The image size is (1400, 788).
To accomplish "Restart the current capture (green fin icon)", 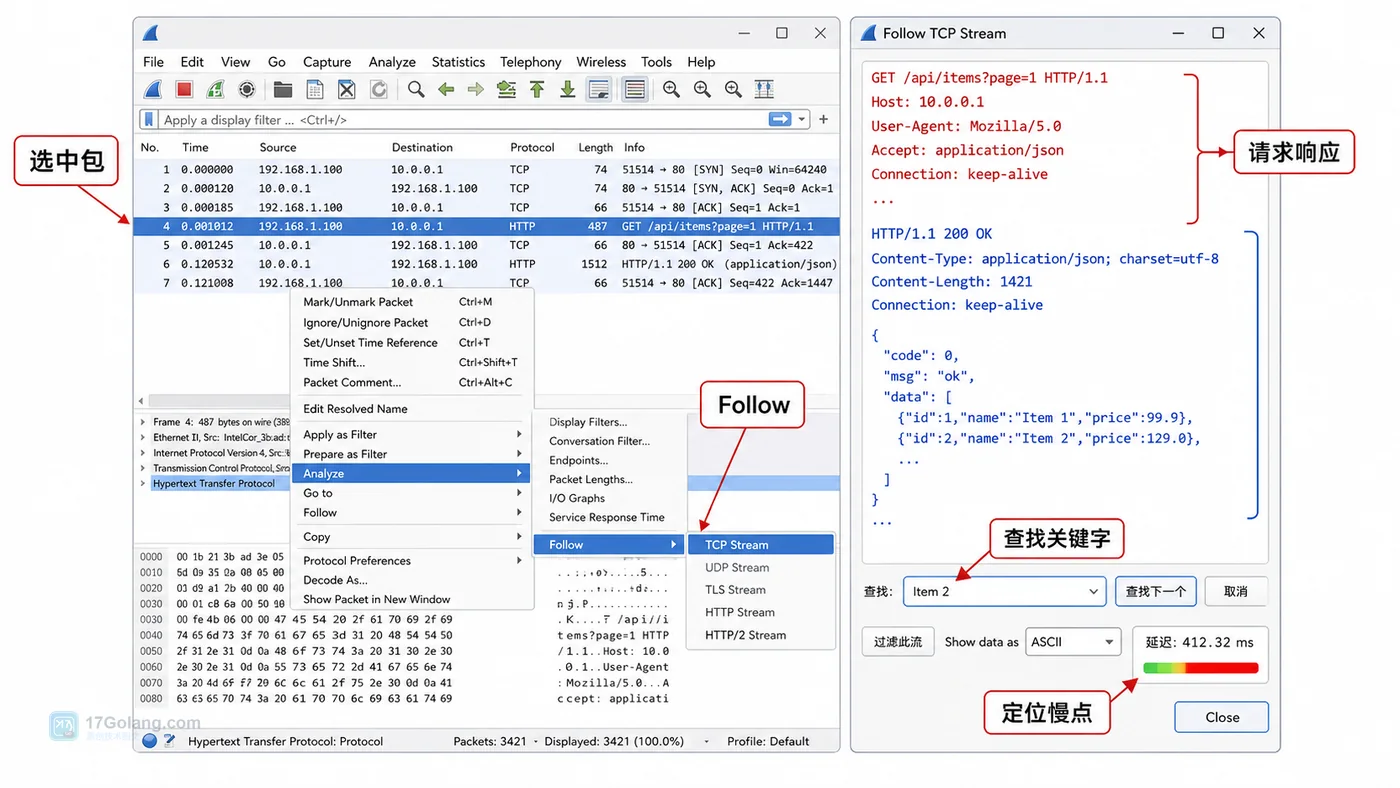I will (215, 90).
